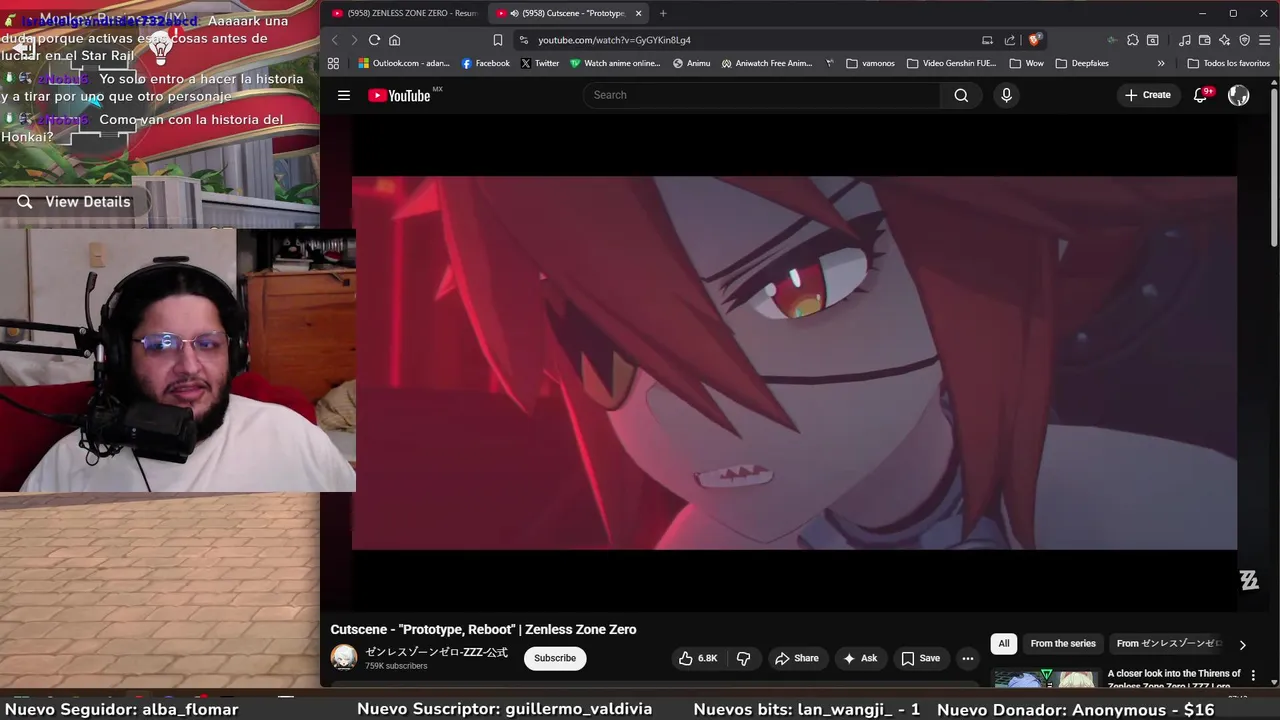Open the Deepfakes bookmarks folder
Viewport: 1280px width, 720px height.
(x=1082, y=63)
